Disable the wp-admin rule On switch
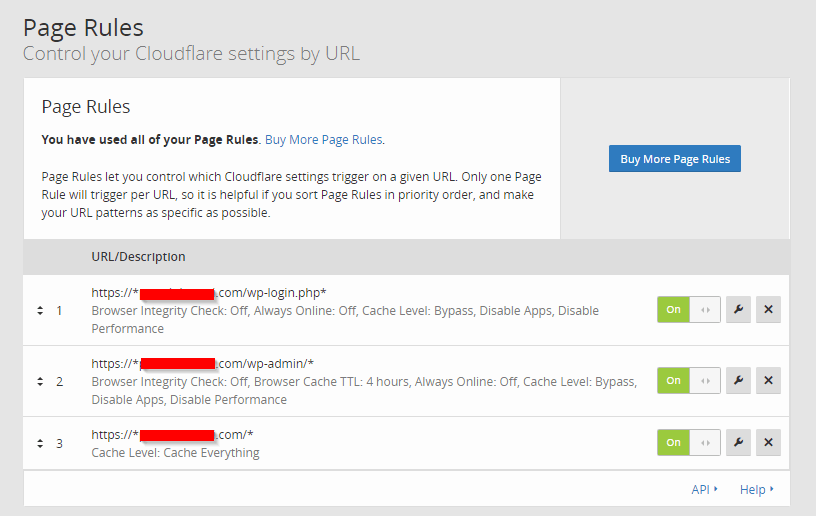This screenshot has height=516, width=816. [x=688, y=380]
